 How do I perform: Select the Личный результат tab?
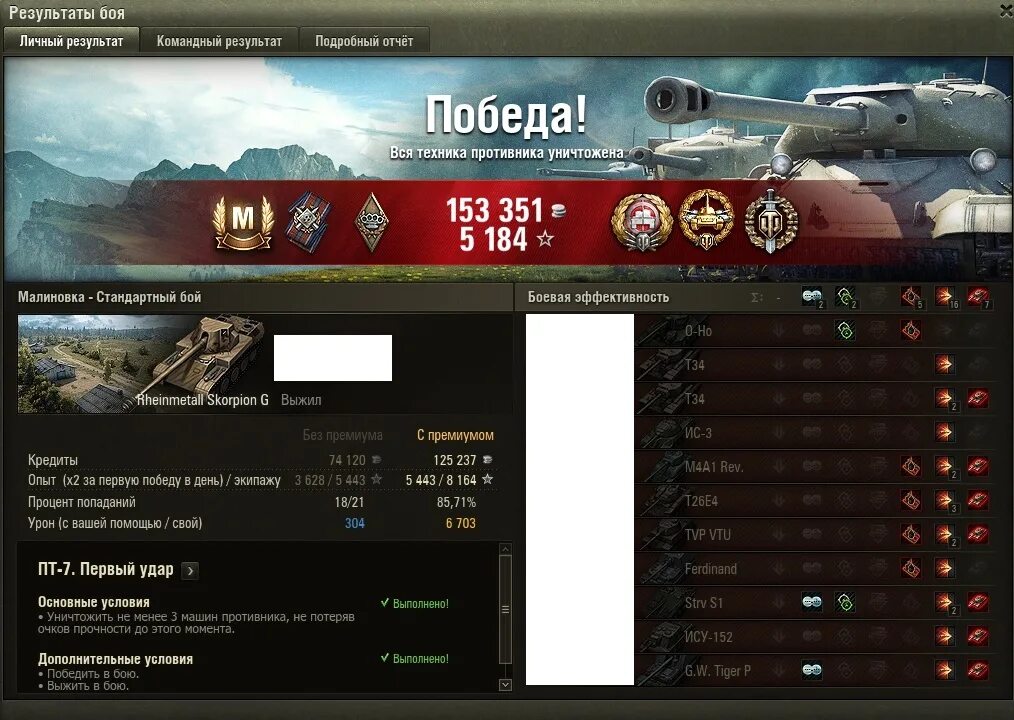click(71, 41)
